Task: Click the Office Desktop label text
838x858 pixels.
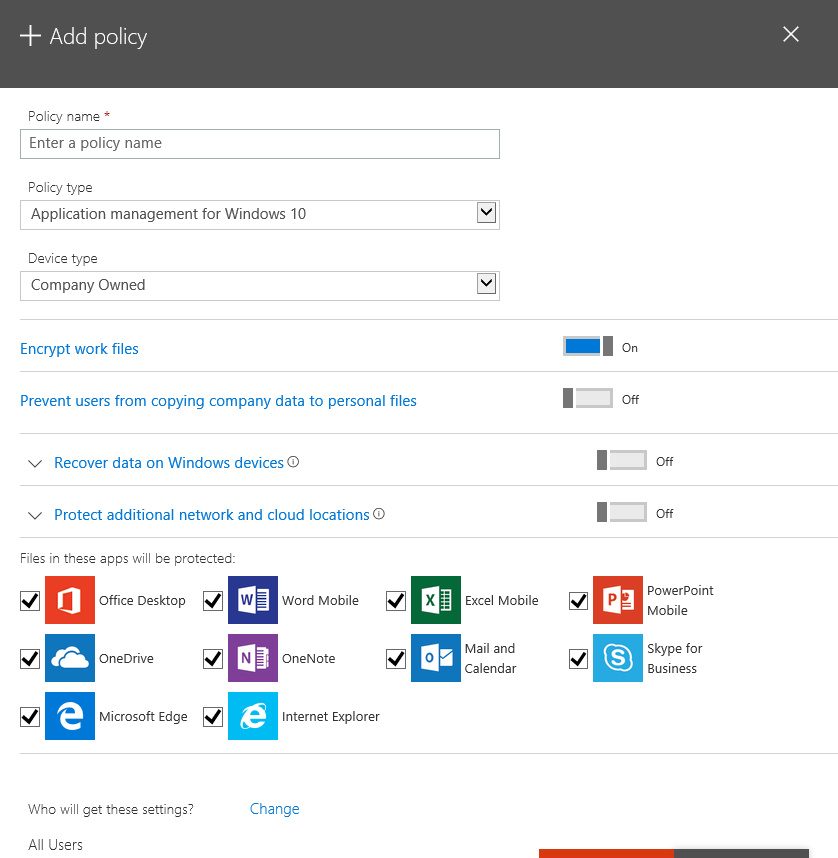Action: click(x=142, y=601)
